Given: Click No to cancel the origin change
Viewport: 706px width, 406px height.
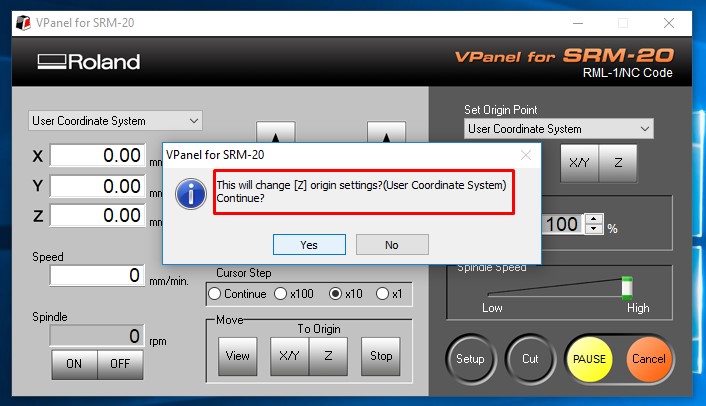Looking at the screenshot, I should click(392, 244).
